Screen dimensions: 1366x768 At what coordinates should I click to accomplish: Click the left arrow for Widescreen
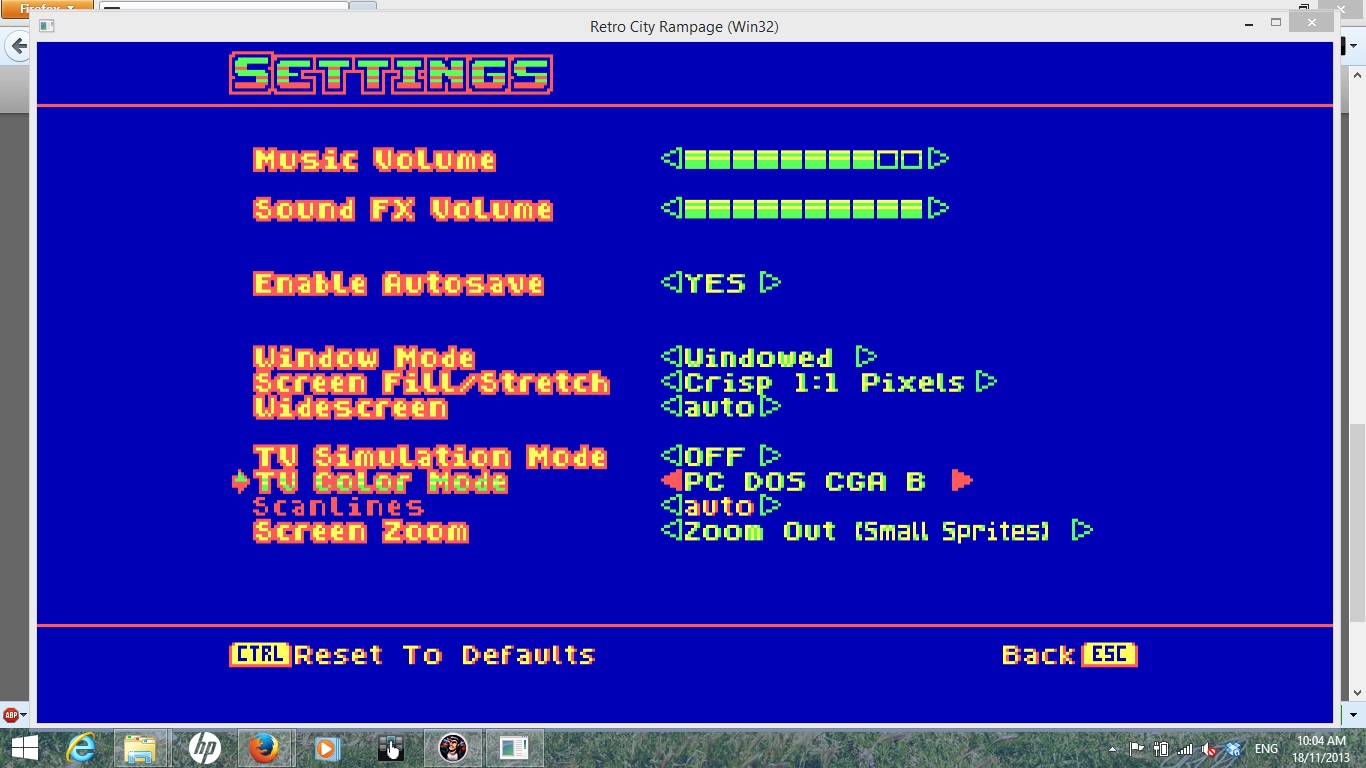pos(671,407)
